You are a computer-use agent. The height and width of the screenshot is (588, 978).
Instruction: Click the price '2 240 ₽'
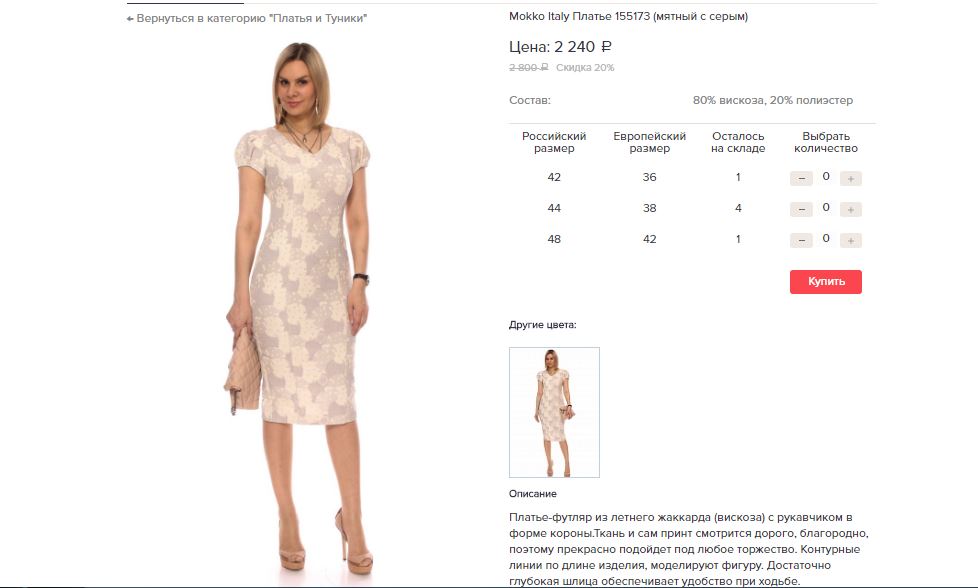[x=583, y=47]
